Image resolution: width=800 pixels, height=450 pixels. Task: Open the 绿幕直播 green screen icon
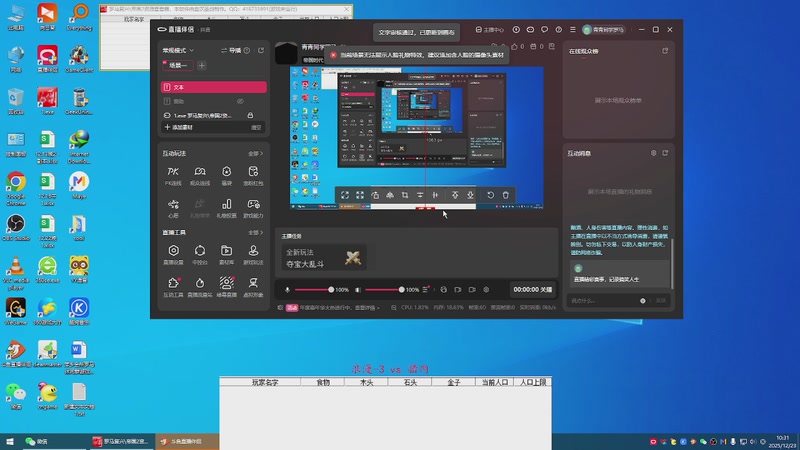227,287
